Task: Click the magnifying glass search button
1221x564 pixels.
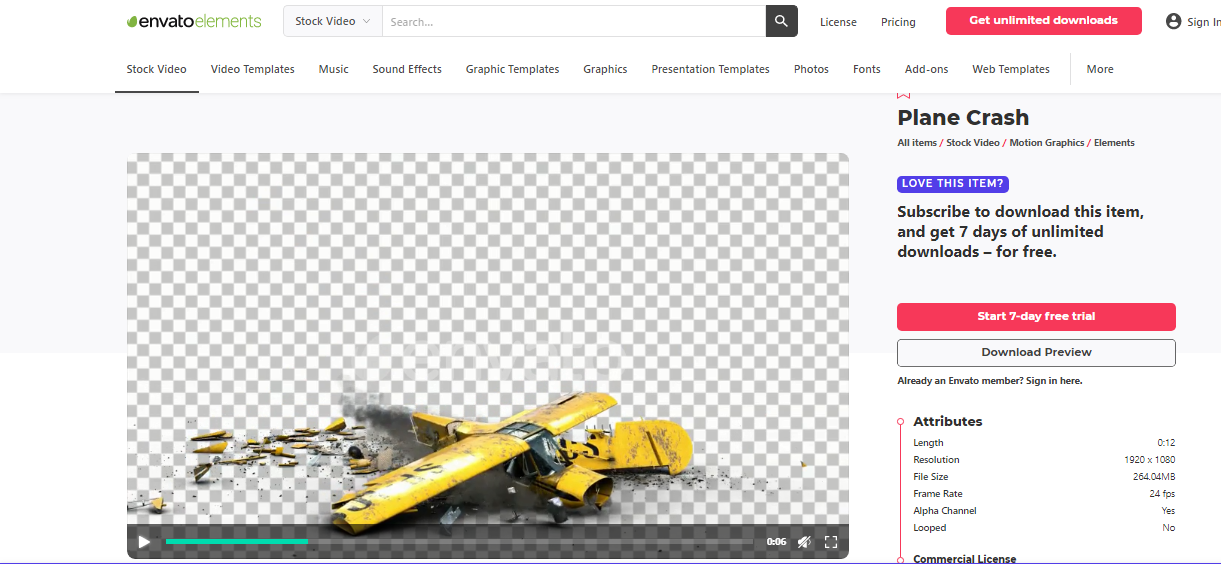Action: 781,21
